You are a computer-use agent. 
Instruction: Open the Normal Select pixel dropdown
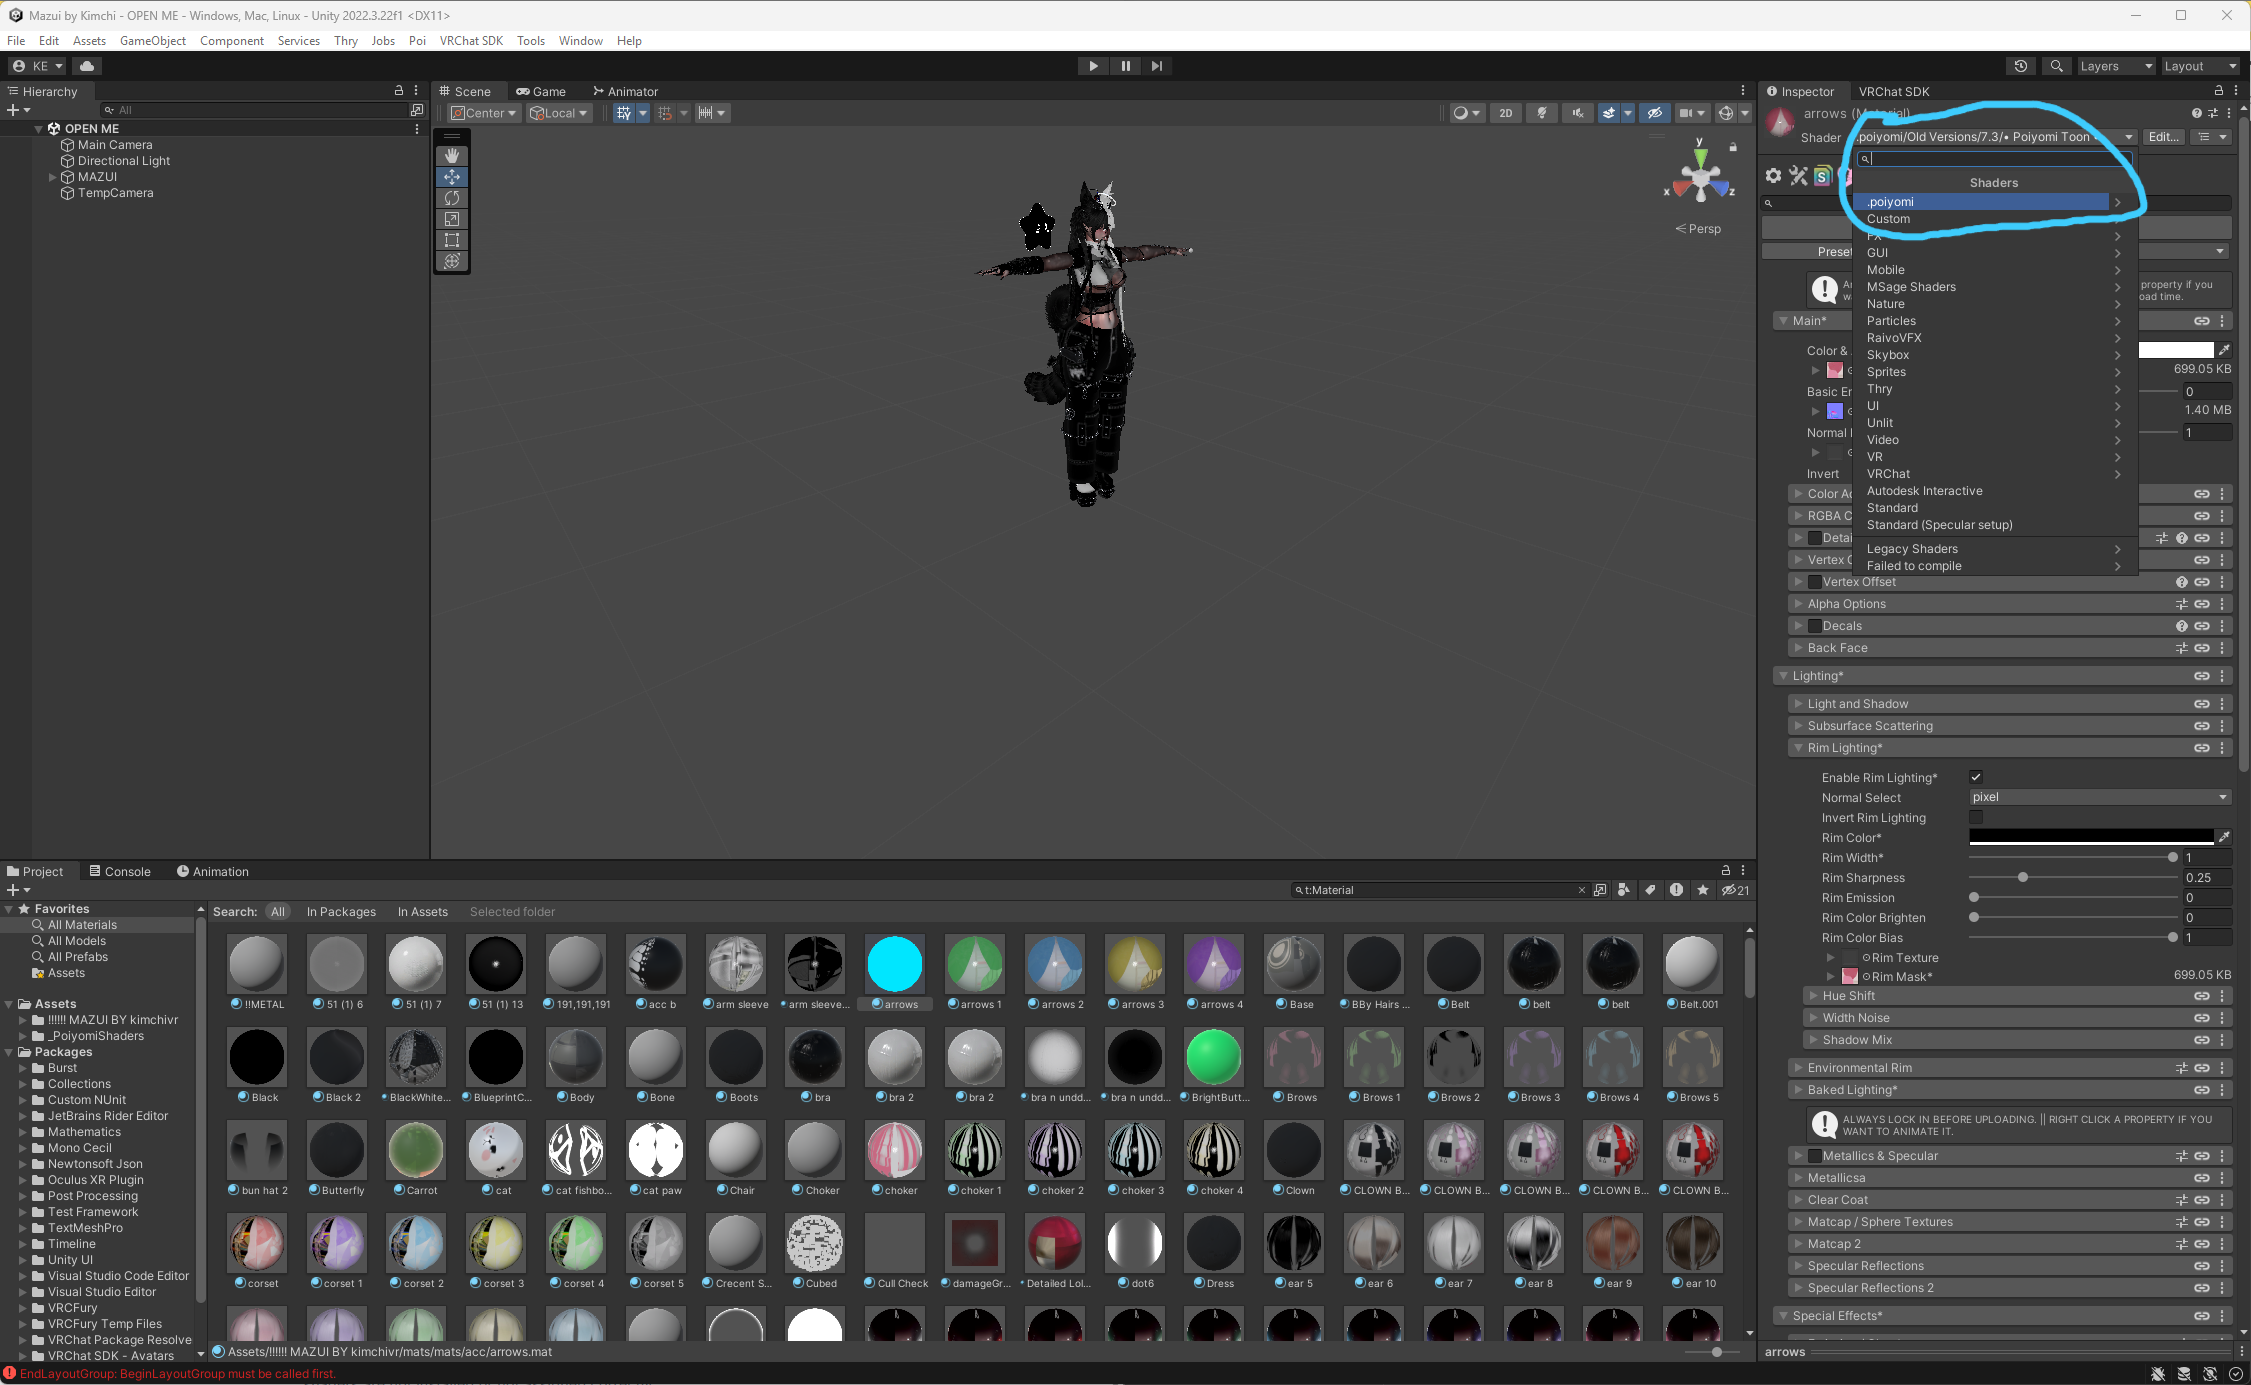(x=2098, y=797)
